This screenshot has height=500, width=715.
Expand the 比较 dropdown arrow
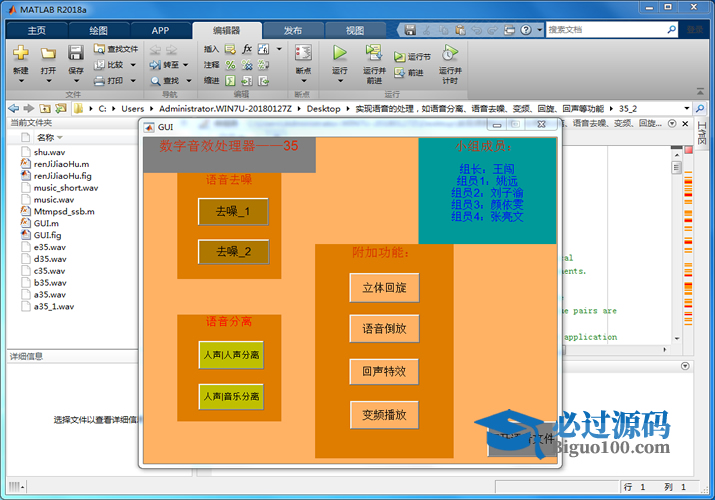point(133,65)
